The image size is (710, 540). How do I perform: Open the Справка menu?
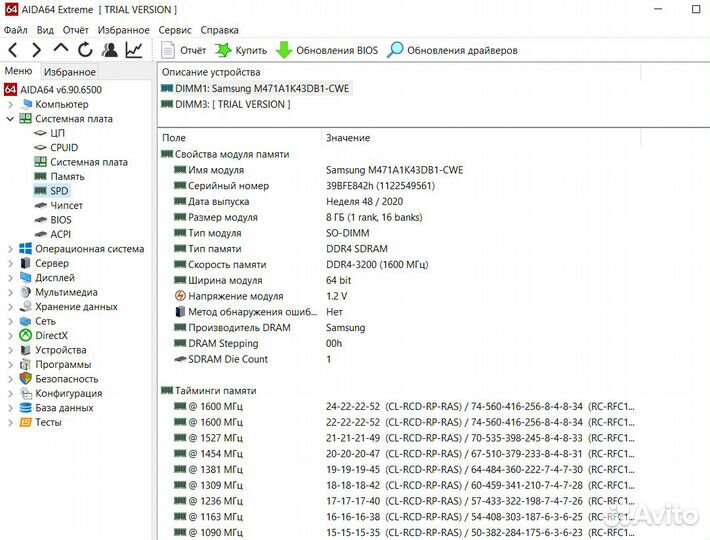tap(219, 30)
